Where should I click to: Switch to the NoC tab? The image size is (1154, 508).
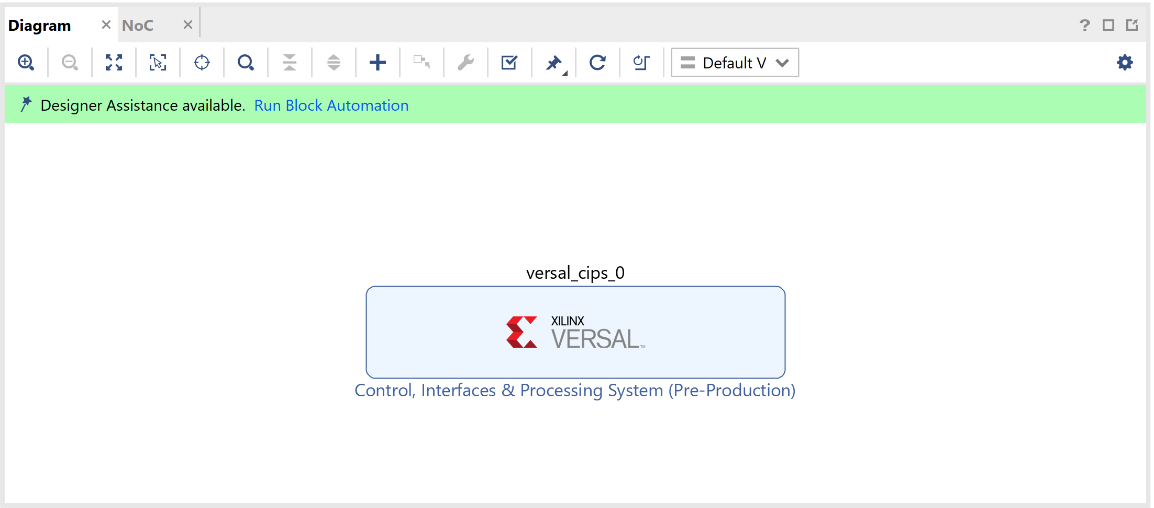(x=138, y=25)
